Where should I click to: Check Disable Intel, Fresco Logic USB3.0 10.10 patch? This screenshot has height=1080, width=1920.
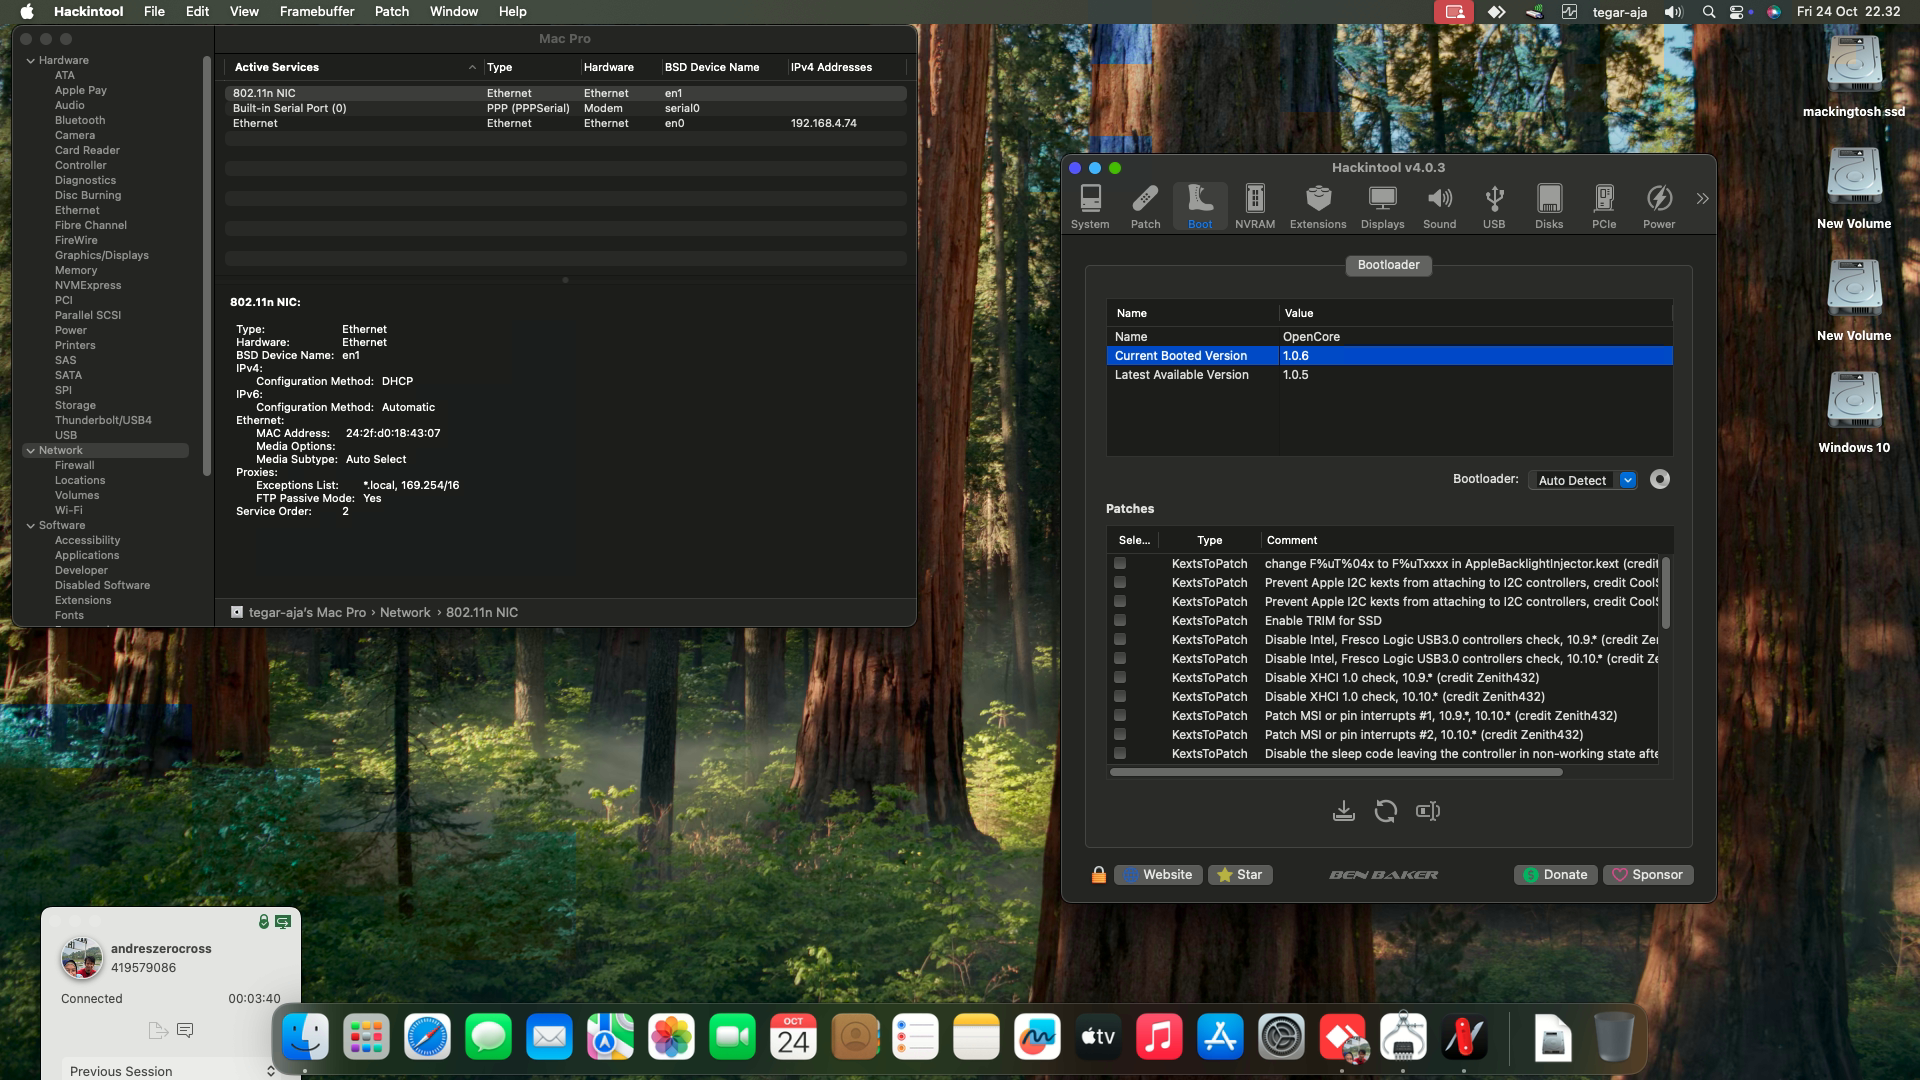1120,659
